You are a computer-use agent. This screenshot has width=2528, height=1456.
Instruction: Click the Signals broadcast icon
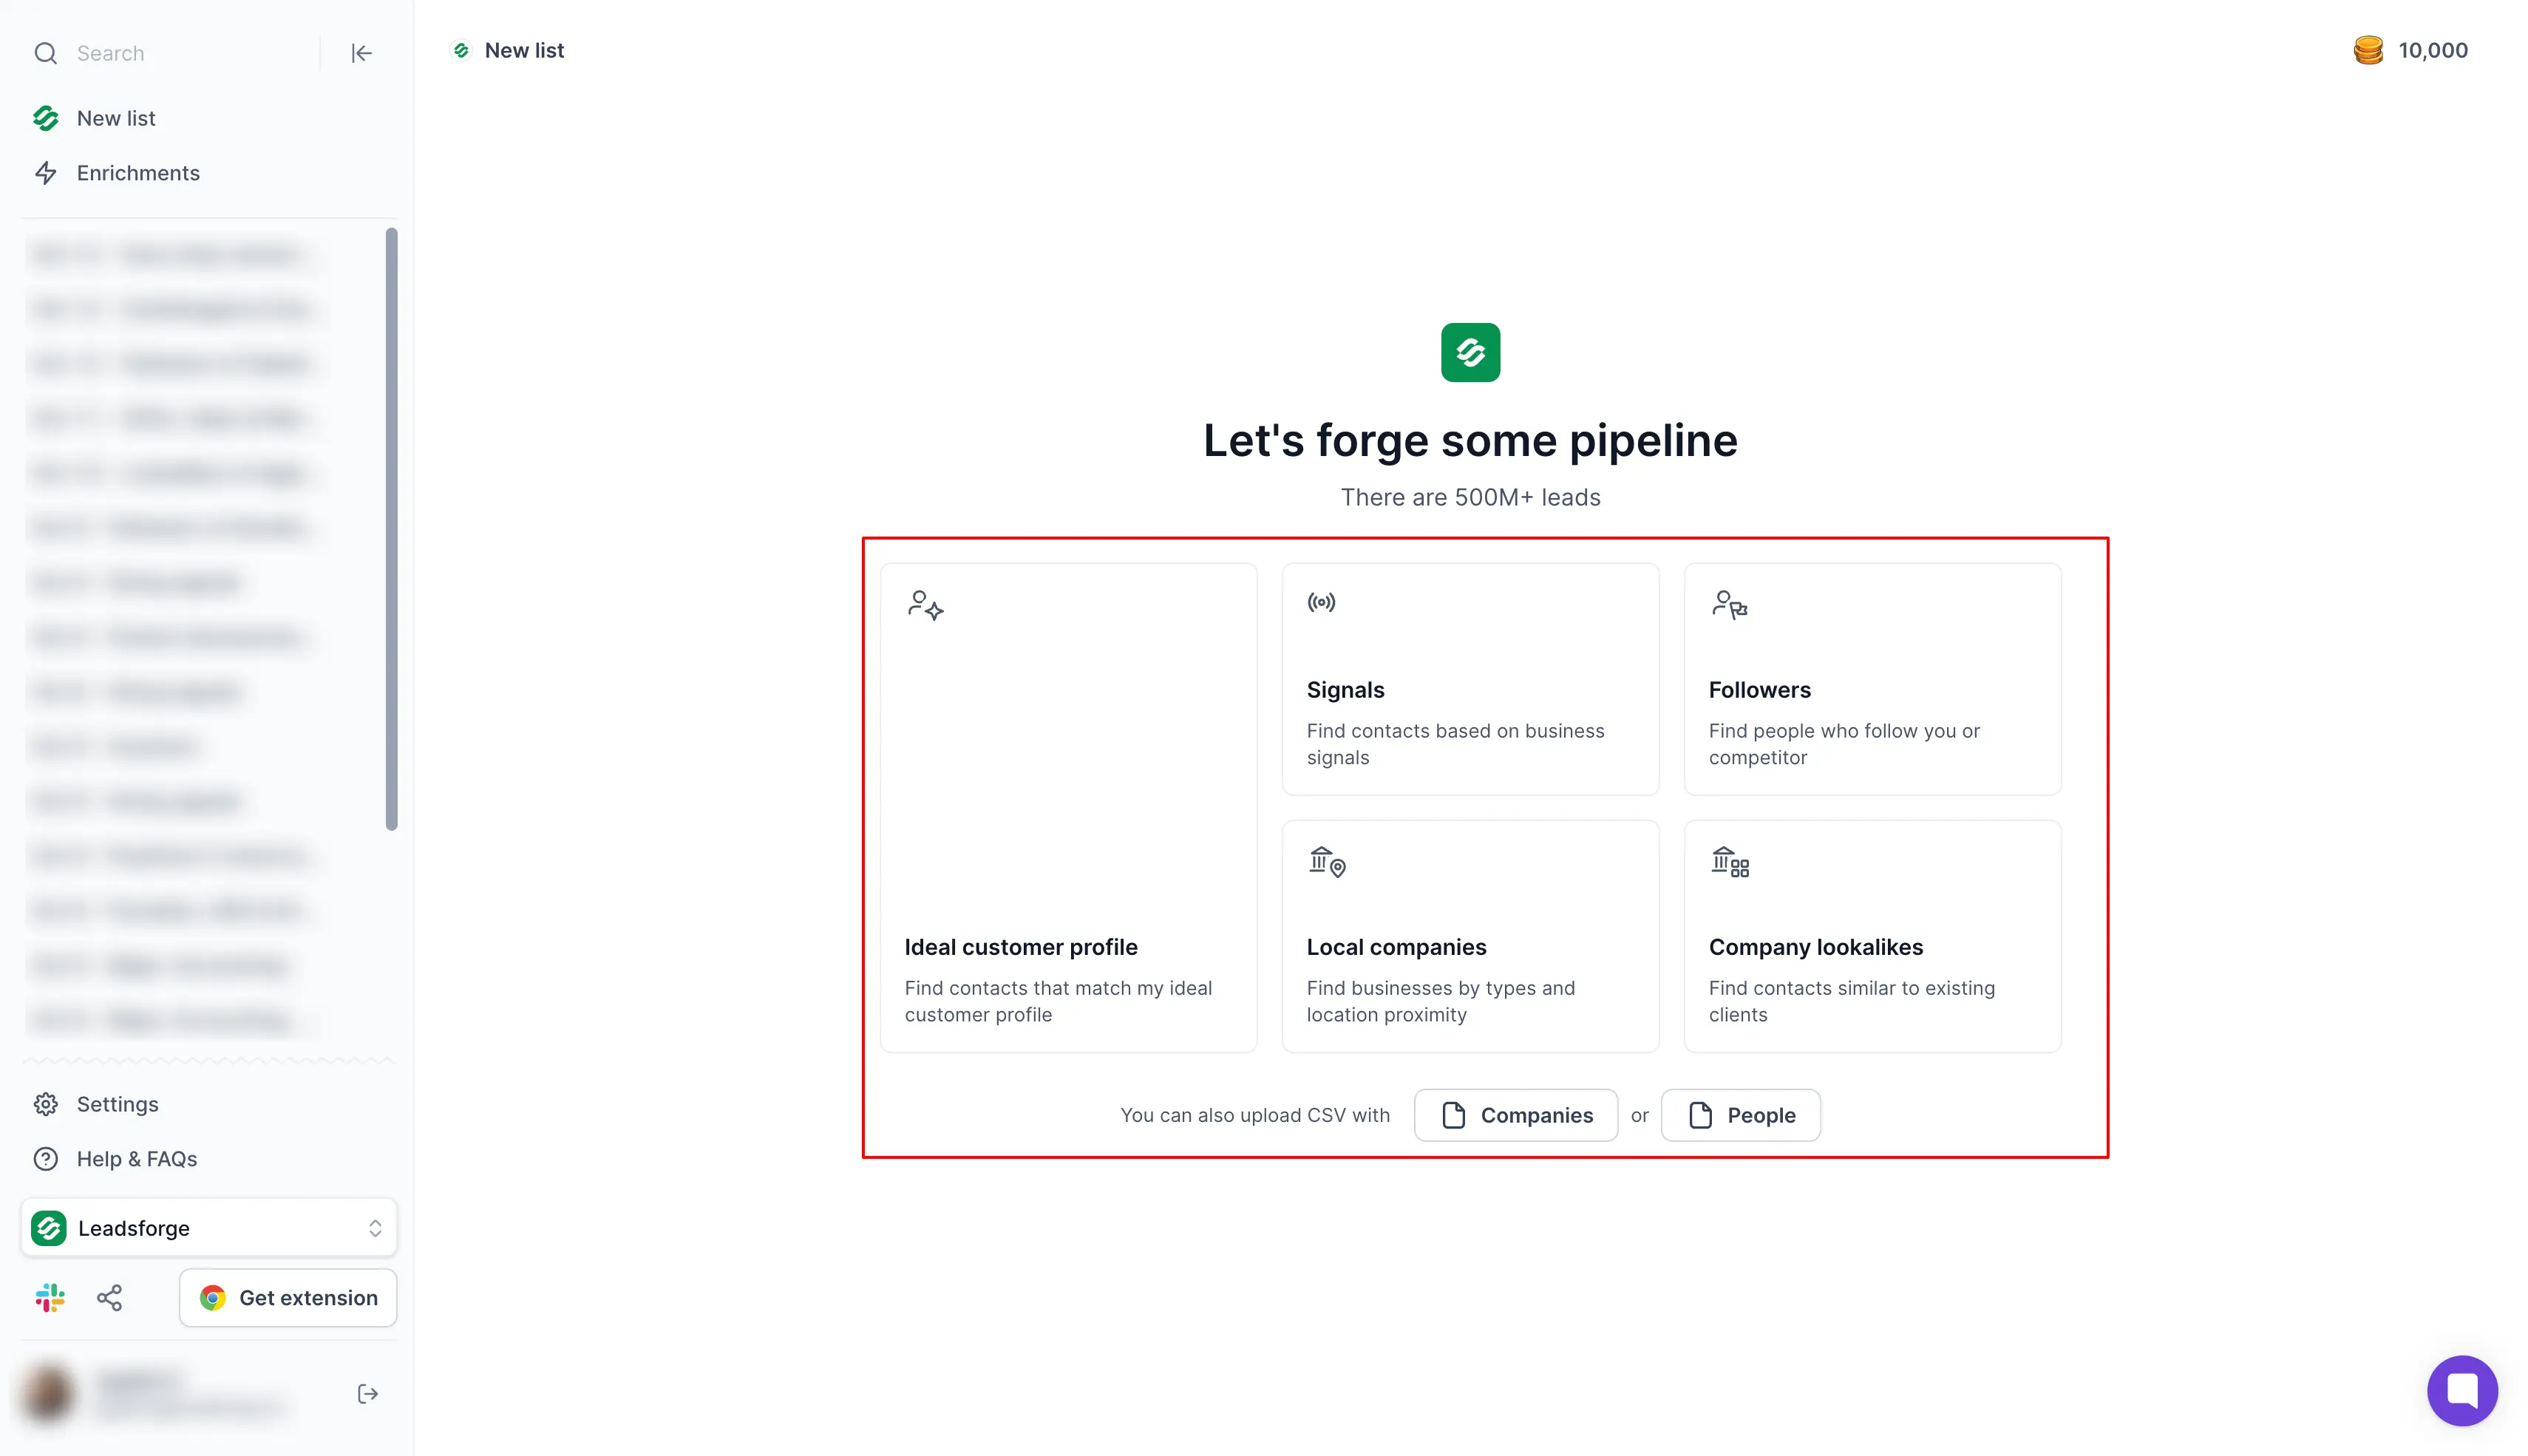(1321, 602)
